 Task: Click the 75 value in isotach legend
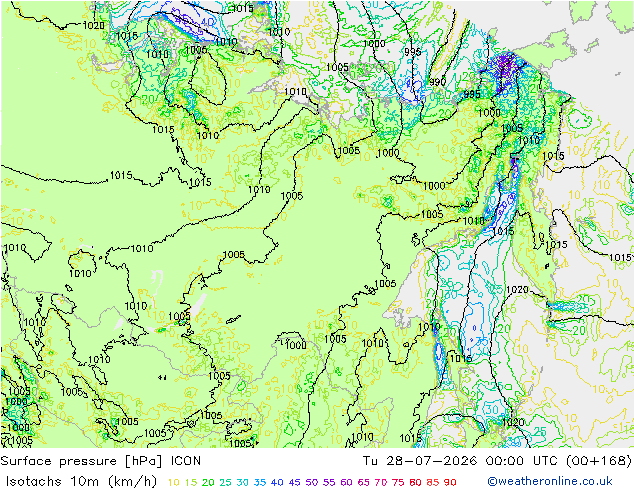click(x=398, y=482)
